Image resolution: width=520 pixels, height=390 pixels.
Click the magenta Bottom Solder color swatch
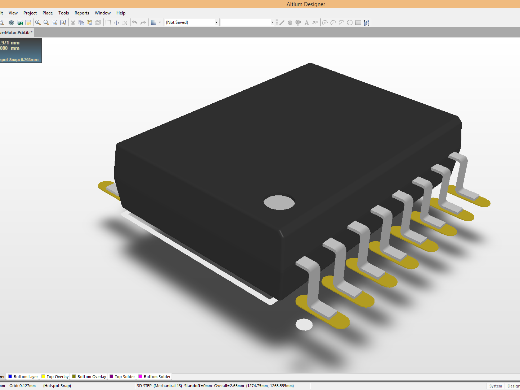(140, 376)
